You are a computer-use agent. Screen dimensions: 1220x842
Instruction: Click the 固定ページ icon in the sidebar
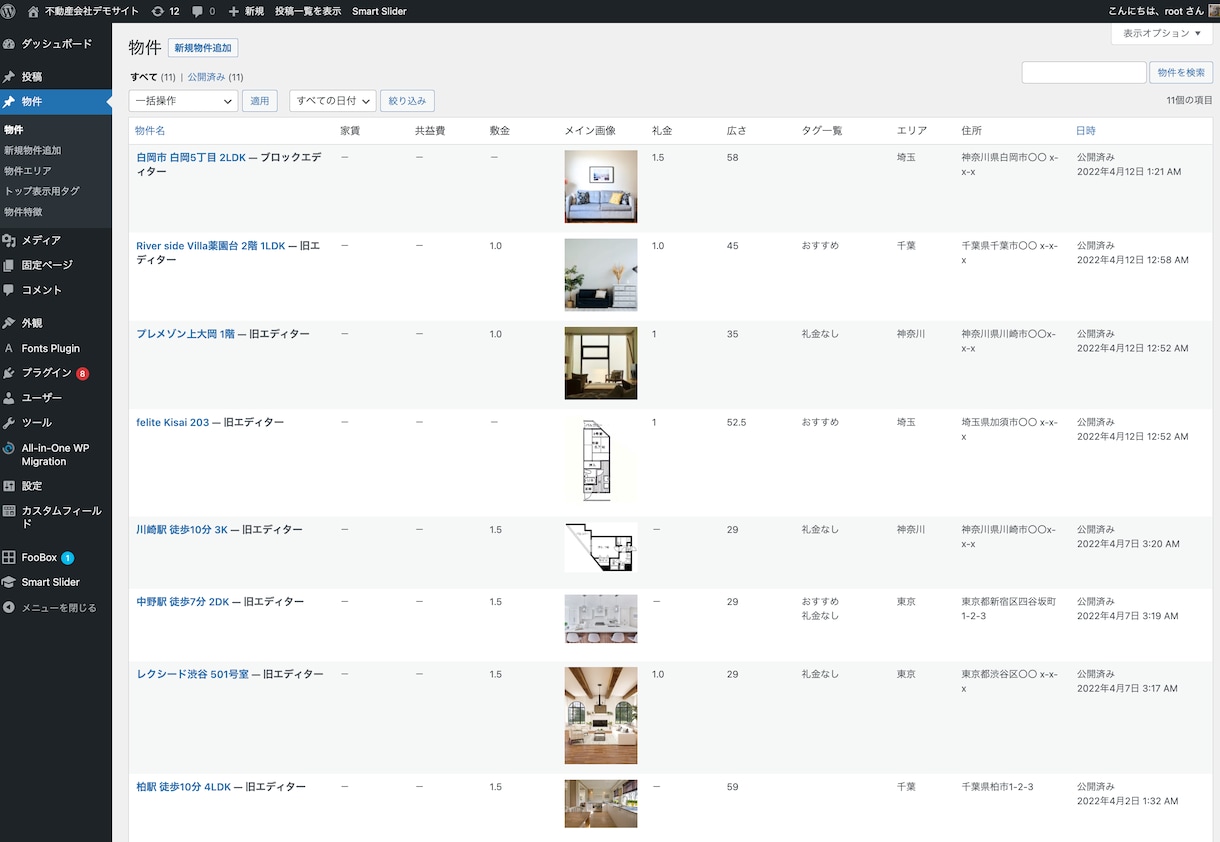pos(10,265)
